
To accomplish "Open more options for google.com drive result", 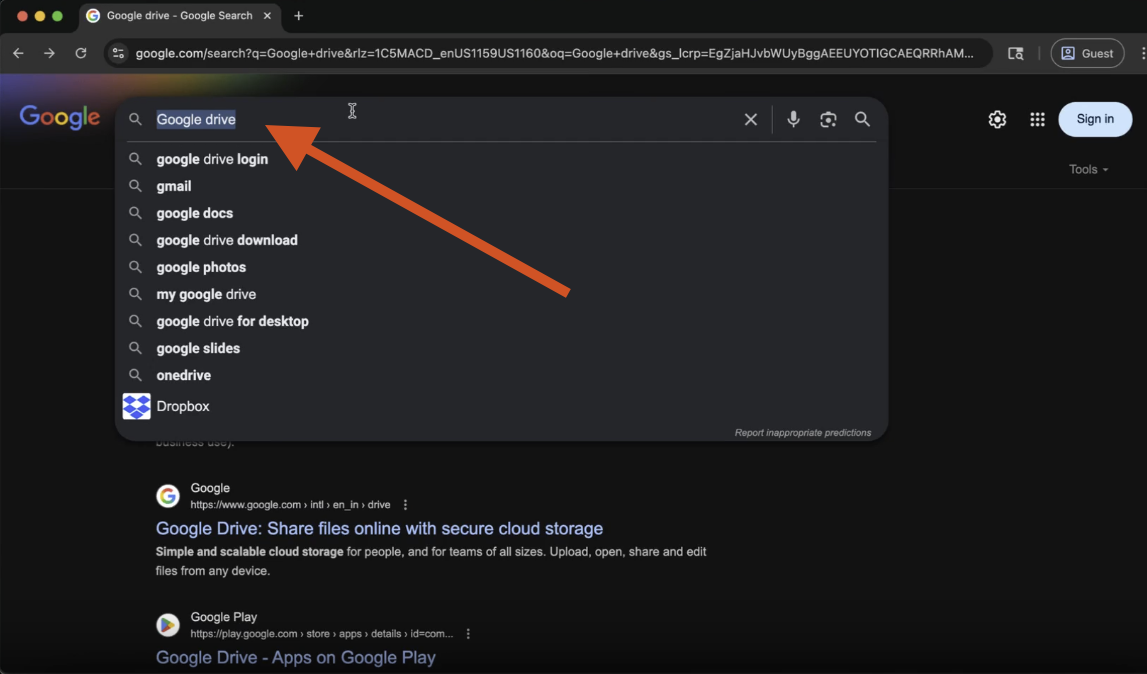I will coord(405,505).
